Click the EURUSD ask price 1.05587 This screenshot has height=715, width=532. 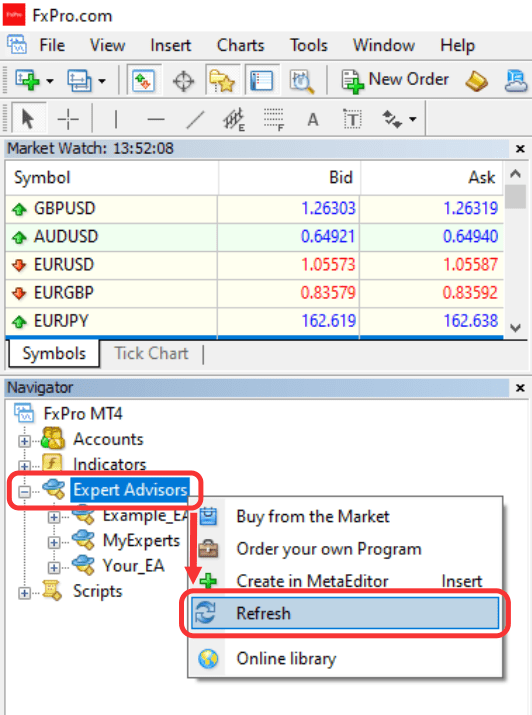point(470,264)
